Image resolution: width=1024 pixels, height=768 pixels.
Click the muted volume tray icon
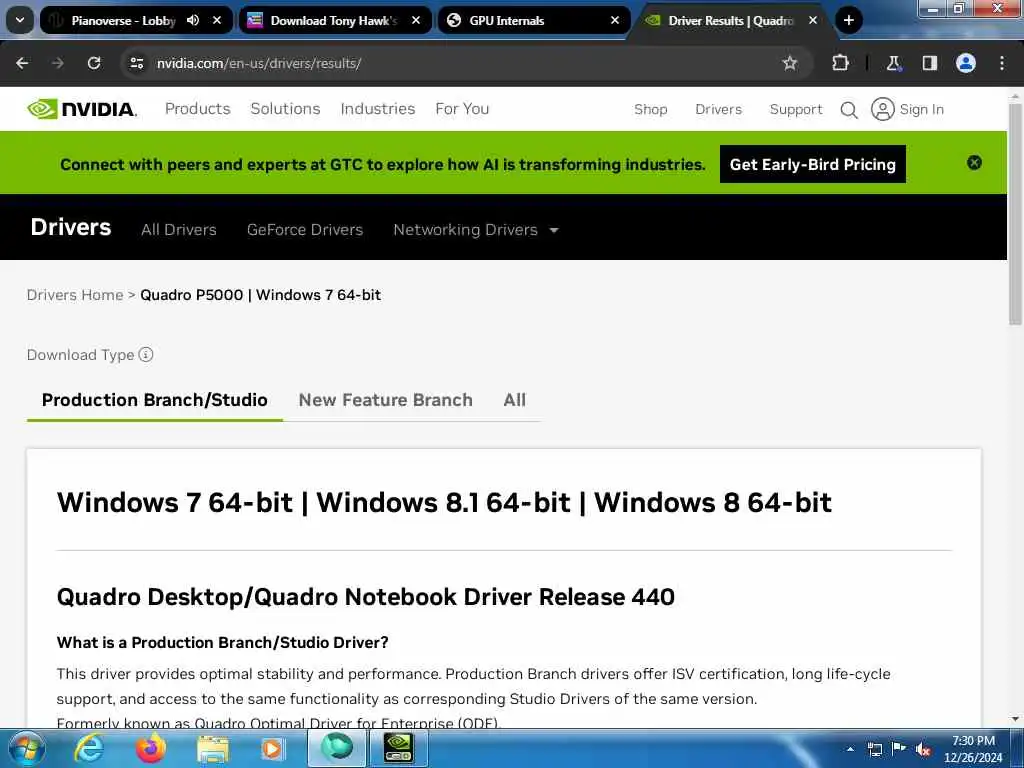click(923, 749)
